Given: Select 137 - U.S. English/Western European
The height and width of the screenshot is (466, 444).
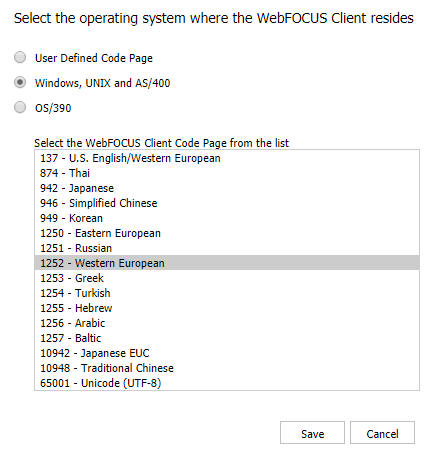Looking at the screenshot, I should point(227,158).
